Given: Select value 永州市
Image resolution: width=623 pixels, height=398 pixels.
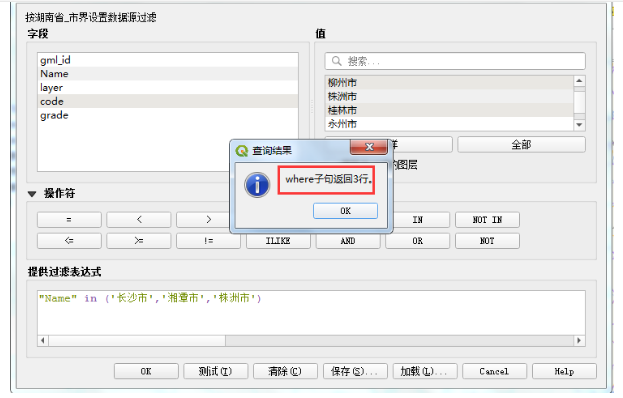Looking at the screenshot, I should (449, 124).
